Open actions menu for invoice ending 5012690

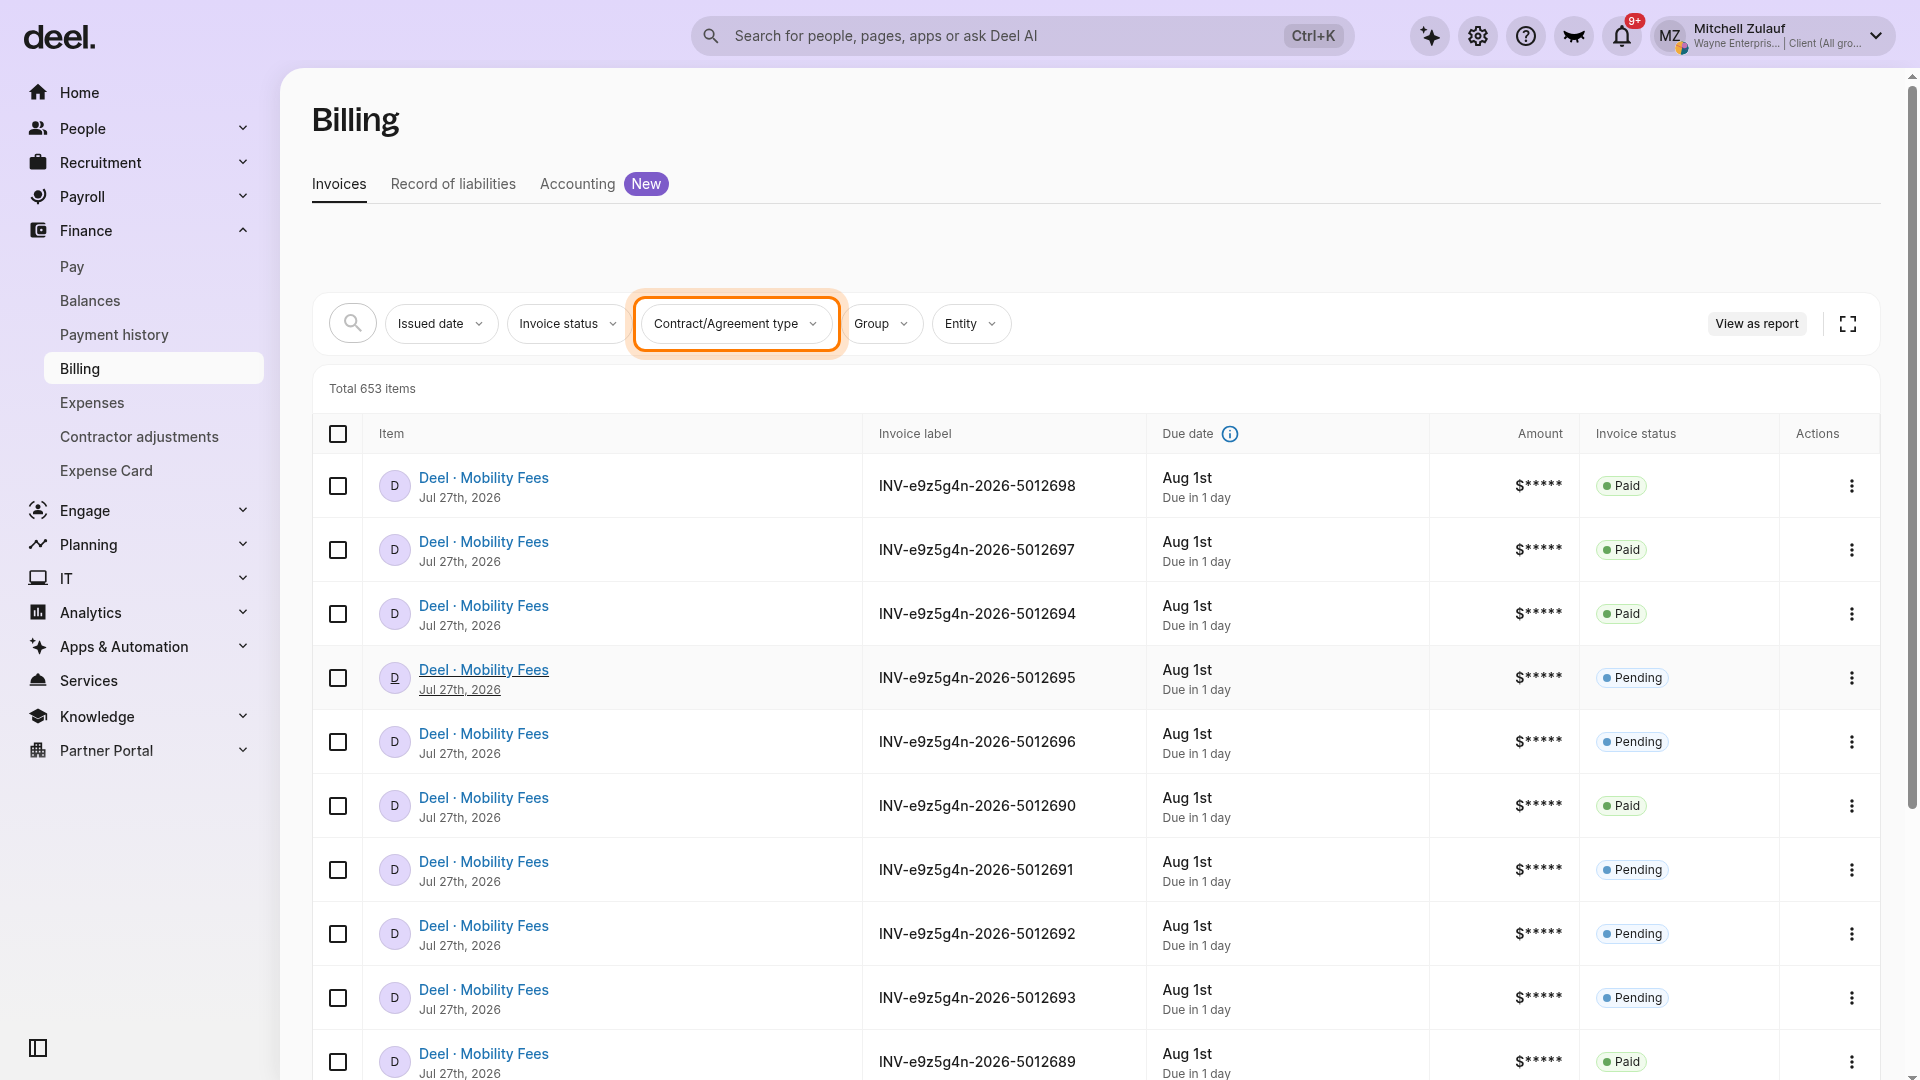point(1852,806)
